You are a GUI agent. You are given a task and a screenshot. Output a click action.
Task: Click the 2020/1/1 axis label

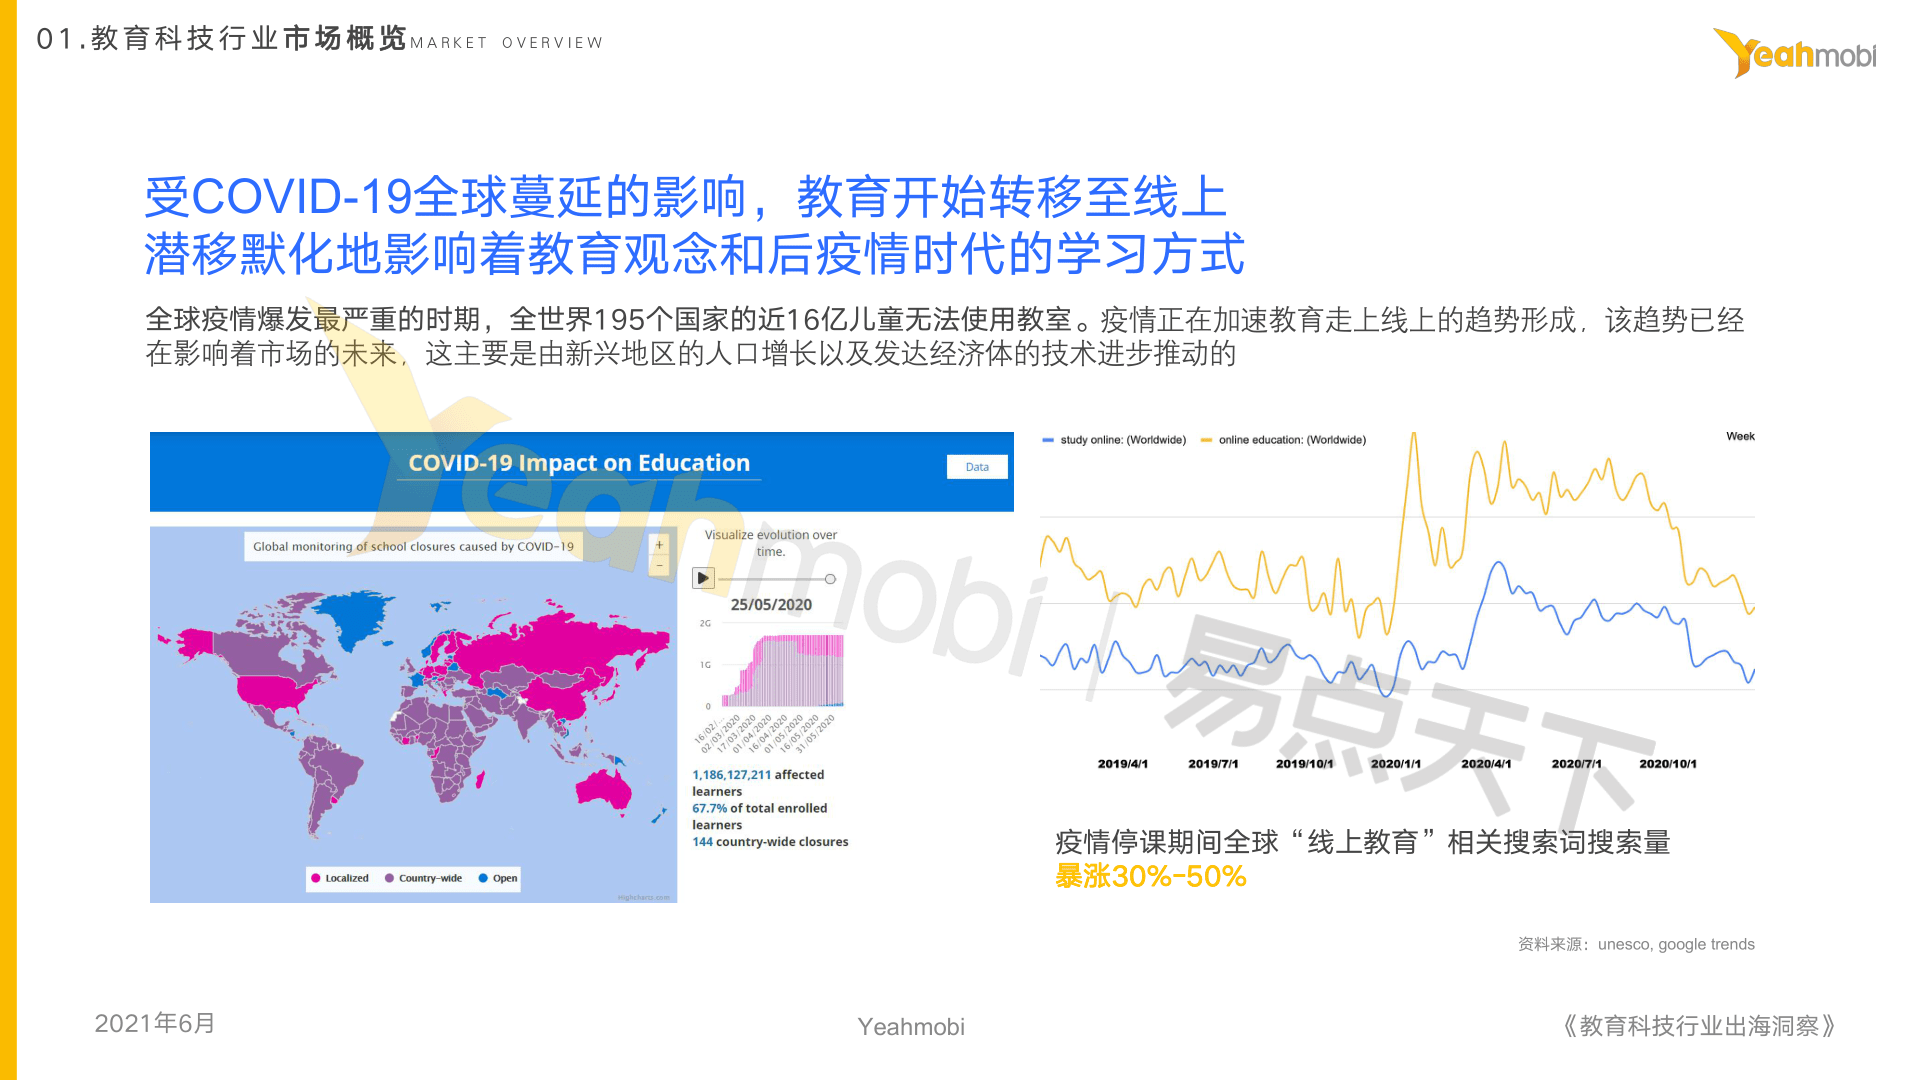(x=1396, y=764)
